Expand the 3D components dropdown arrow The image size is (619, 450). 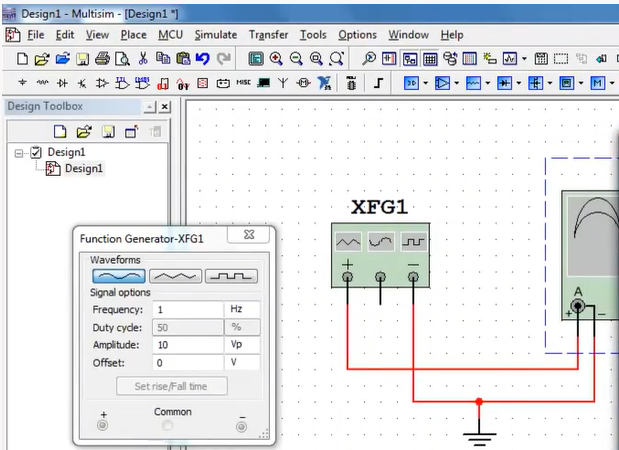click(426, 83)
